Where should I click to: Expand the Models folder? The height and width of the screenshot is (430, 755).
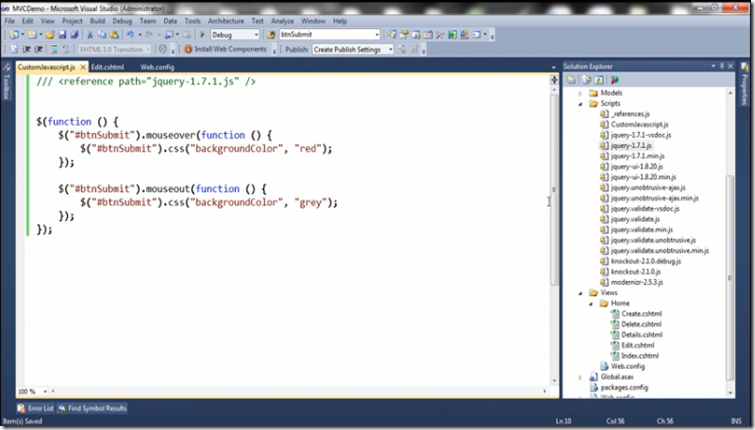580,93
